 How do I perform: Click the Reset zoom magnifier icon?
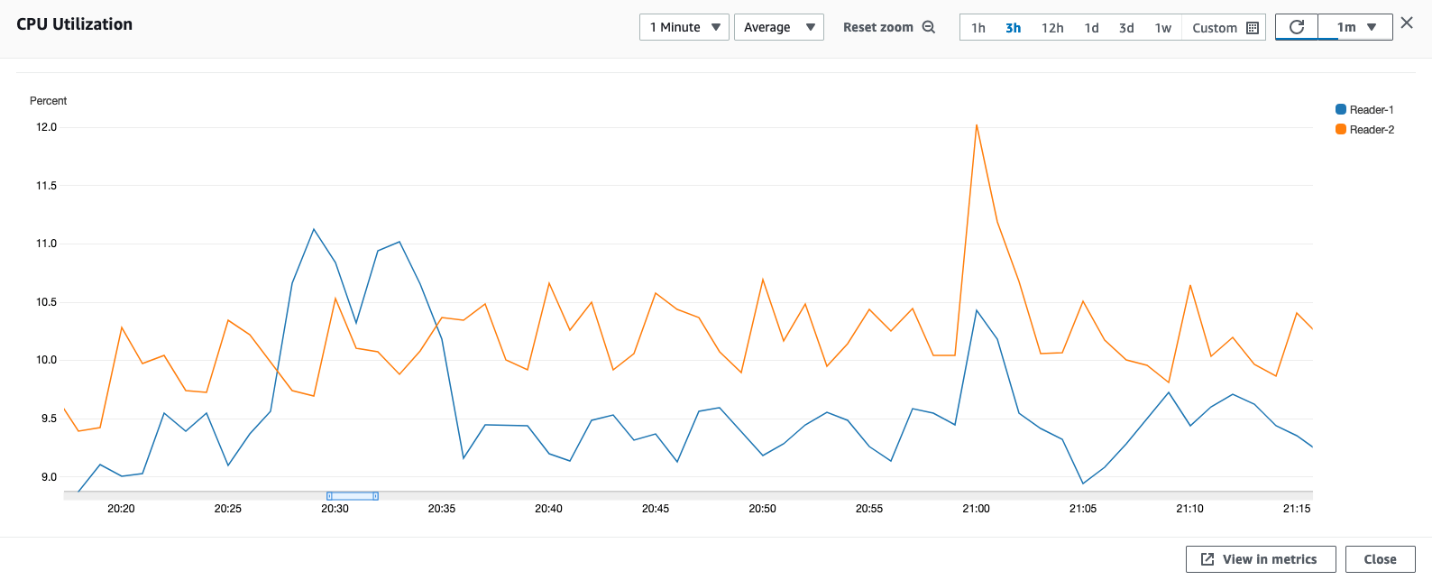[928, 27]
